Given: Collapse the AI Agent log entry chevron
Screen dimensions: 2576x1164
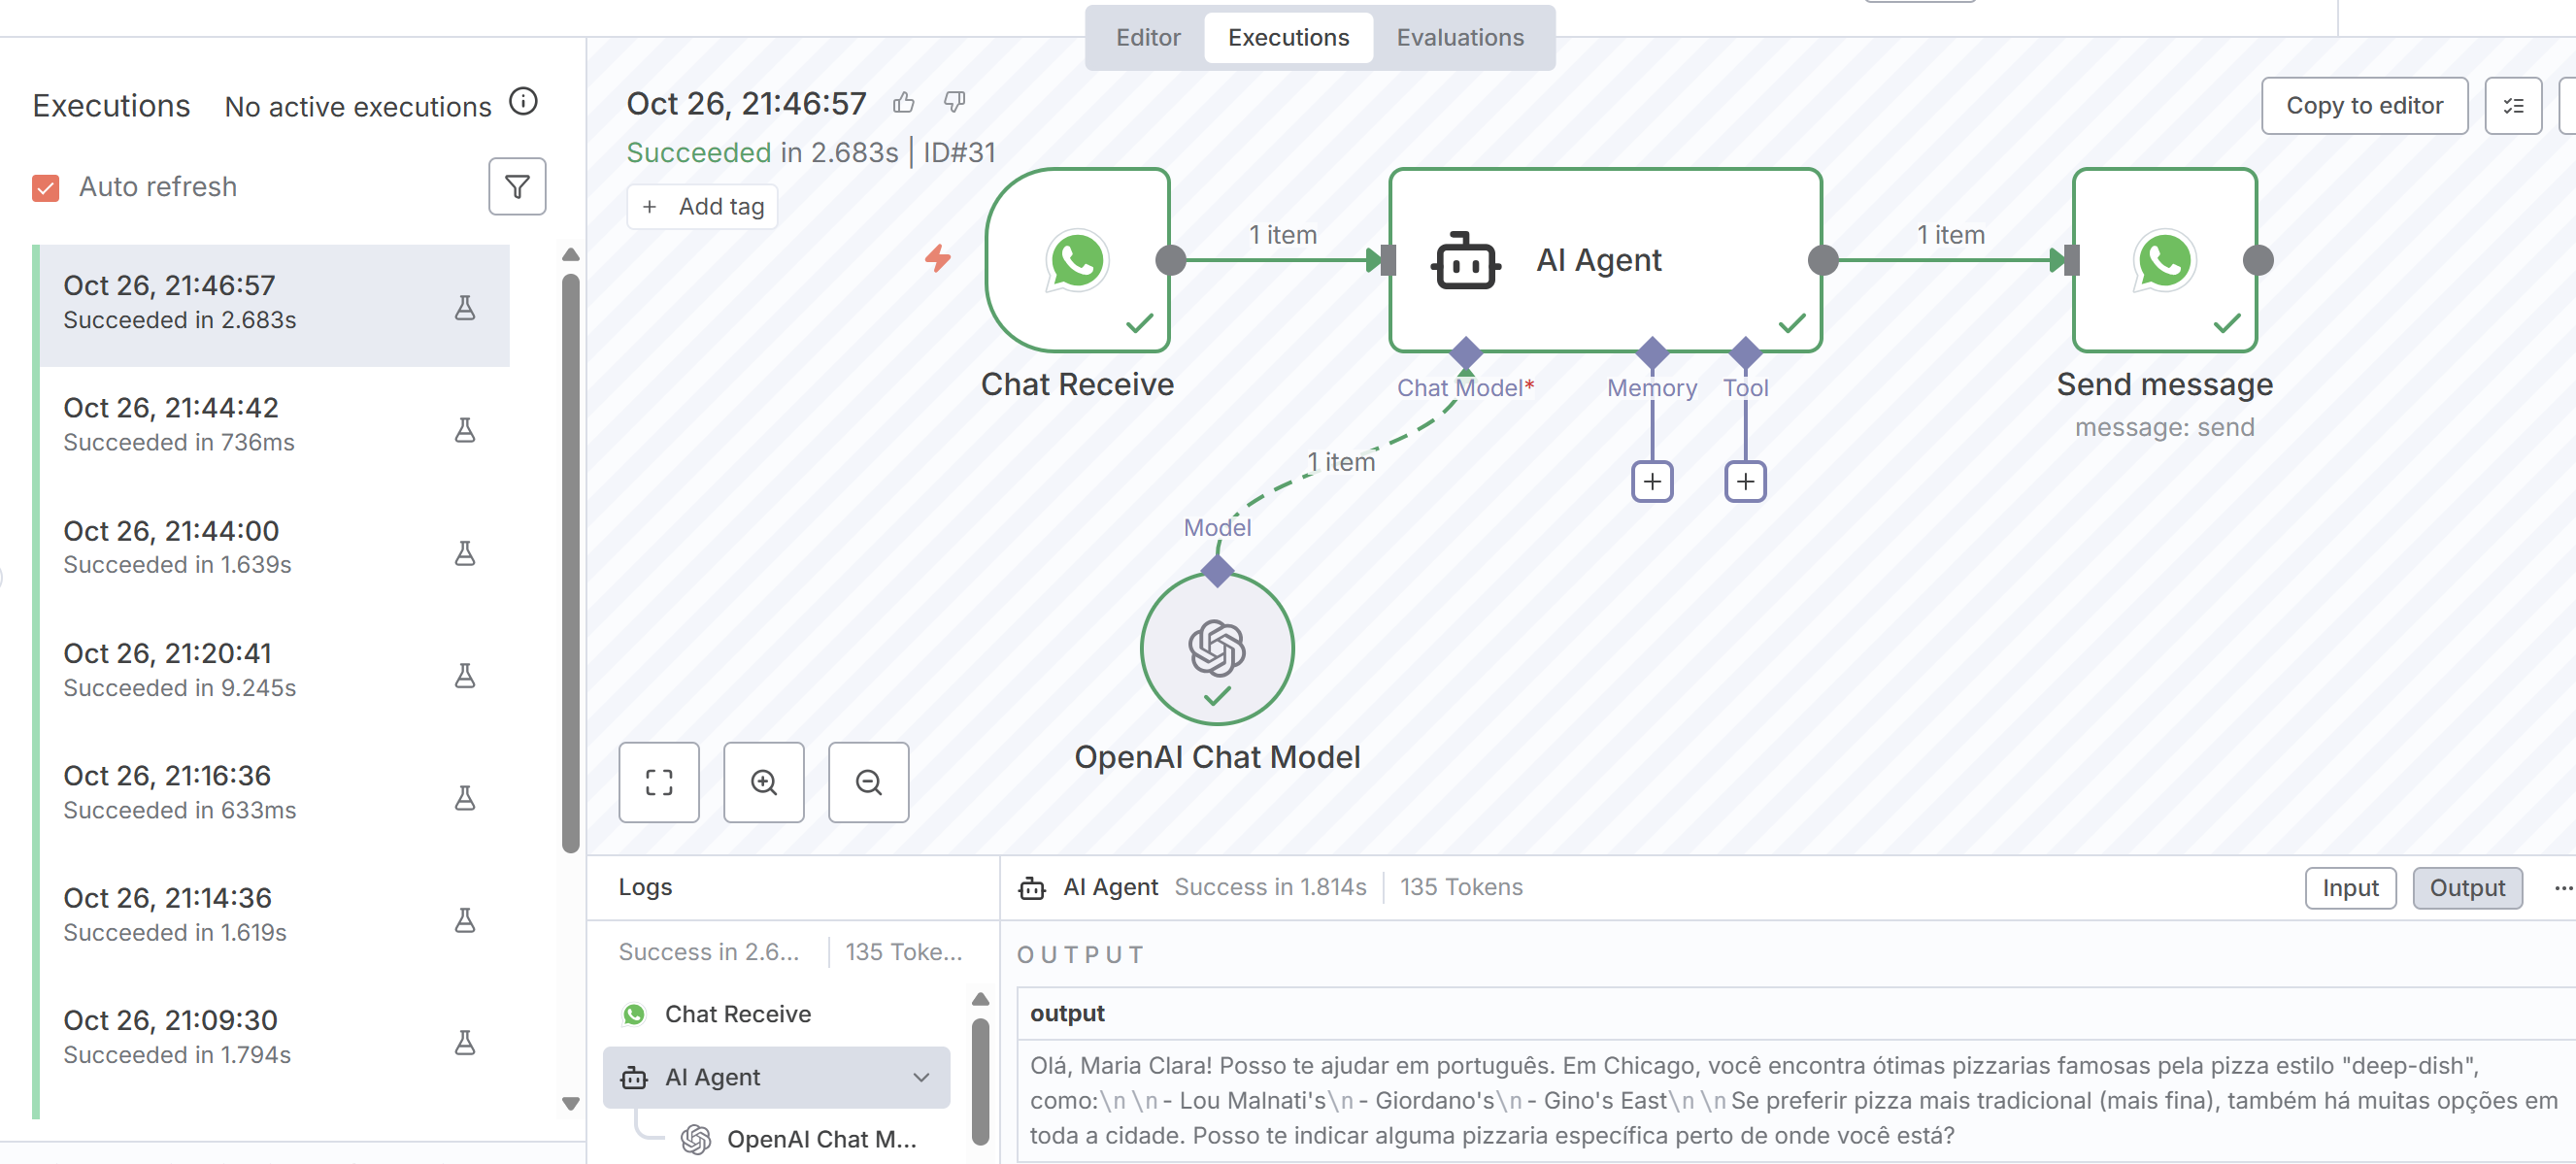Looking at the screenshot, I should [921, 1077].
